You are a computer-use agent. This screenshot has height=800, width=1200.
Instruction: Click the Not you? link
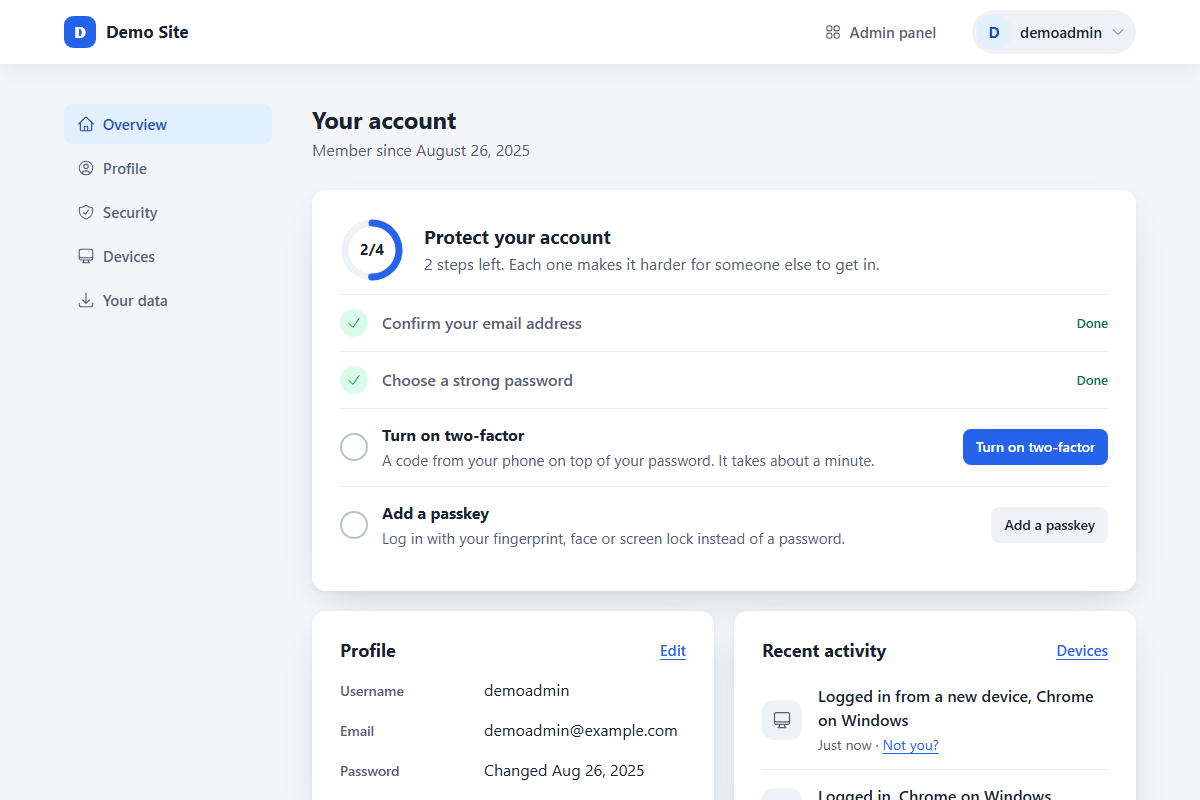point(911,745)
